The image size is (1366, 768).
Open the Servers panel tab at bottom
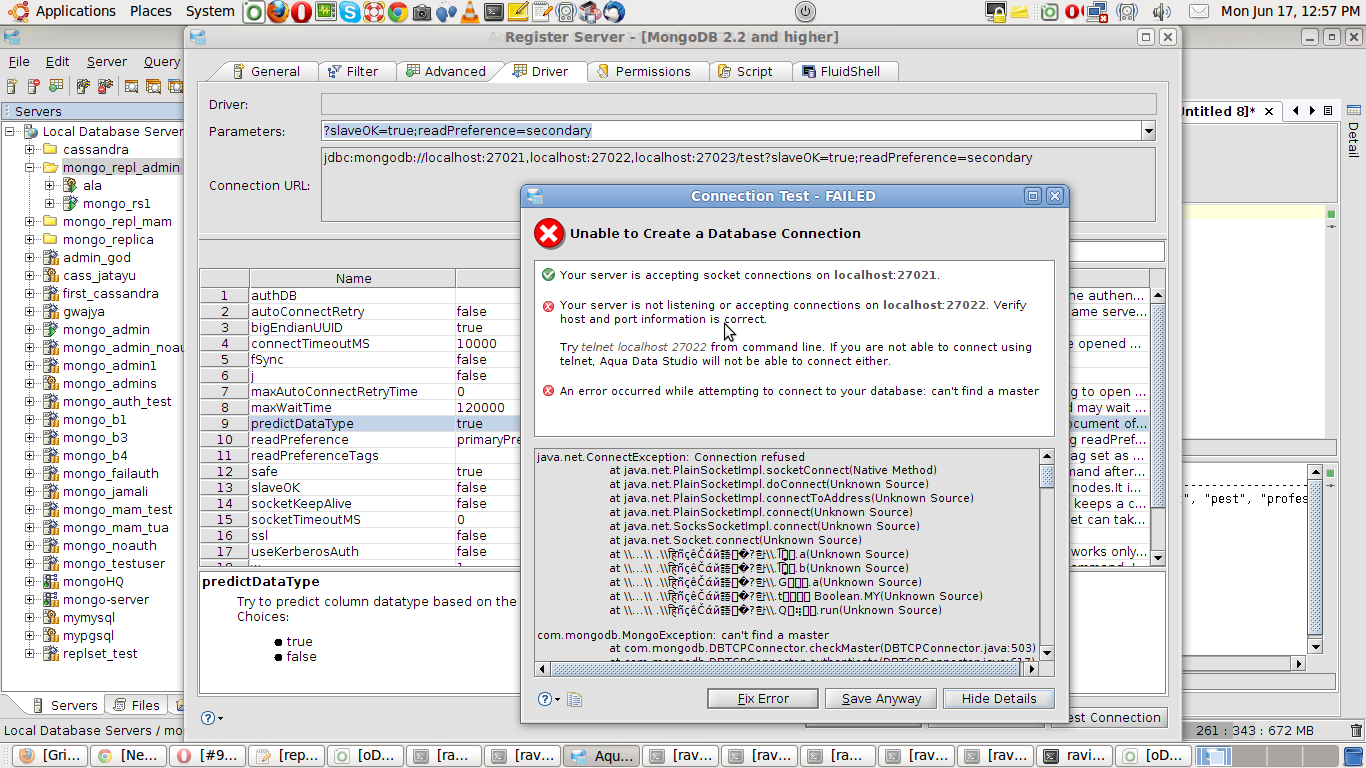(64, 705)
